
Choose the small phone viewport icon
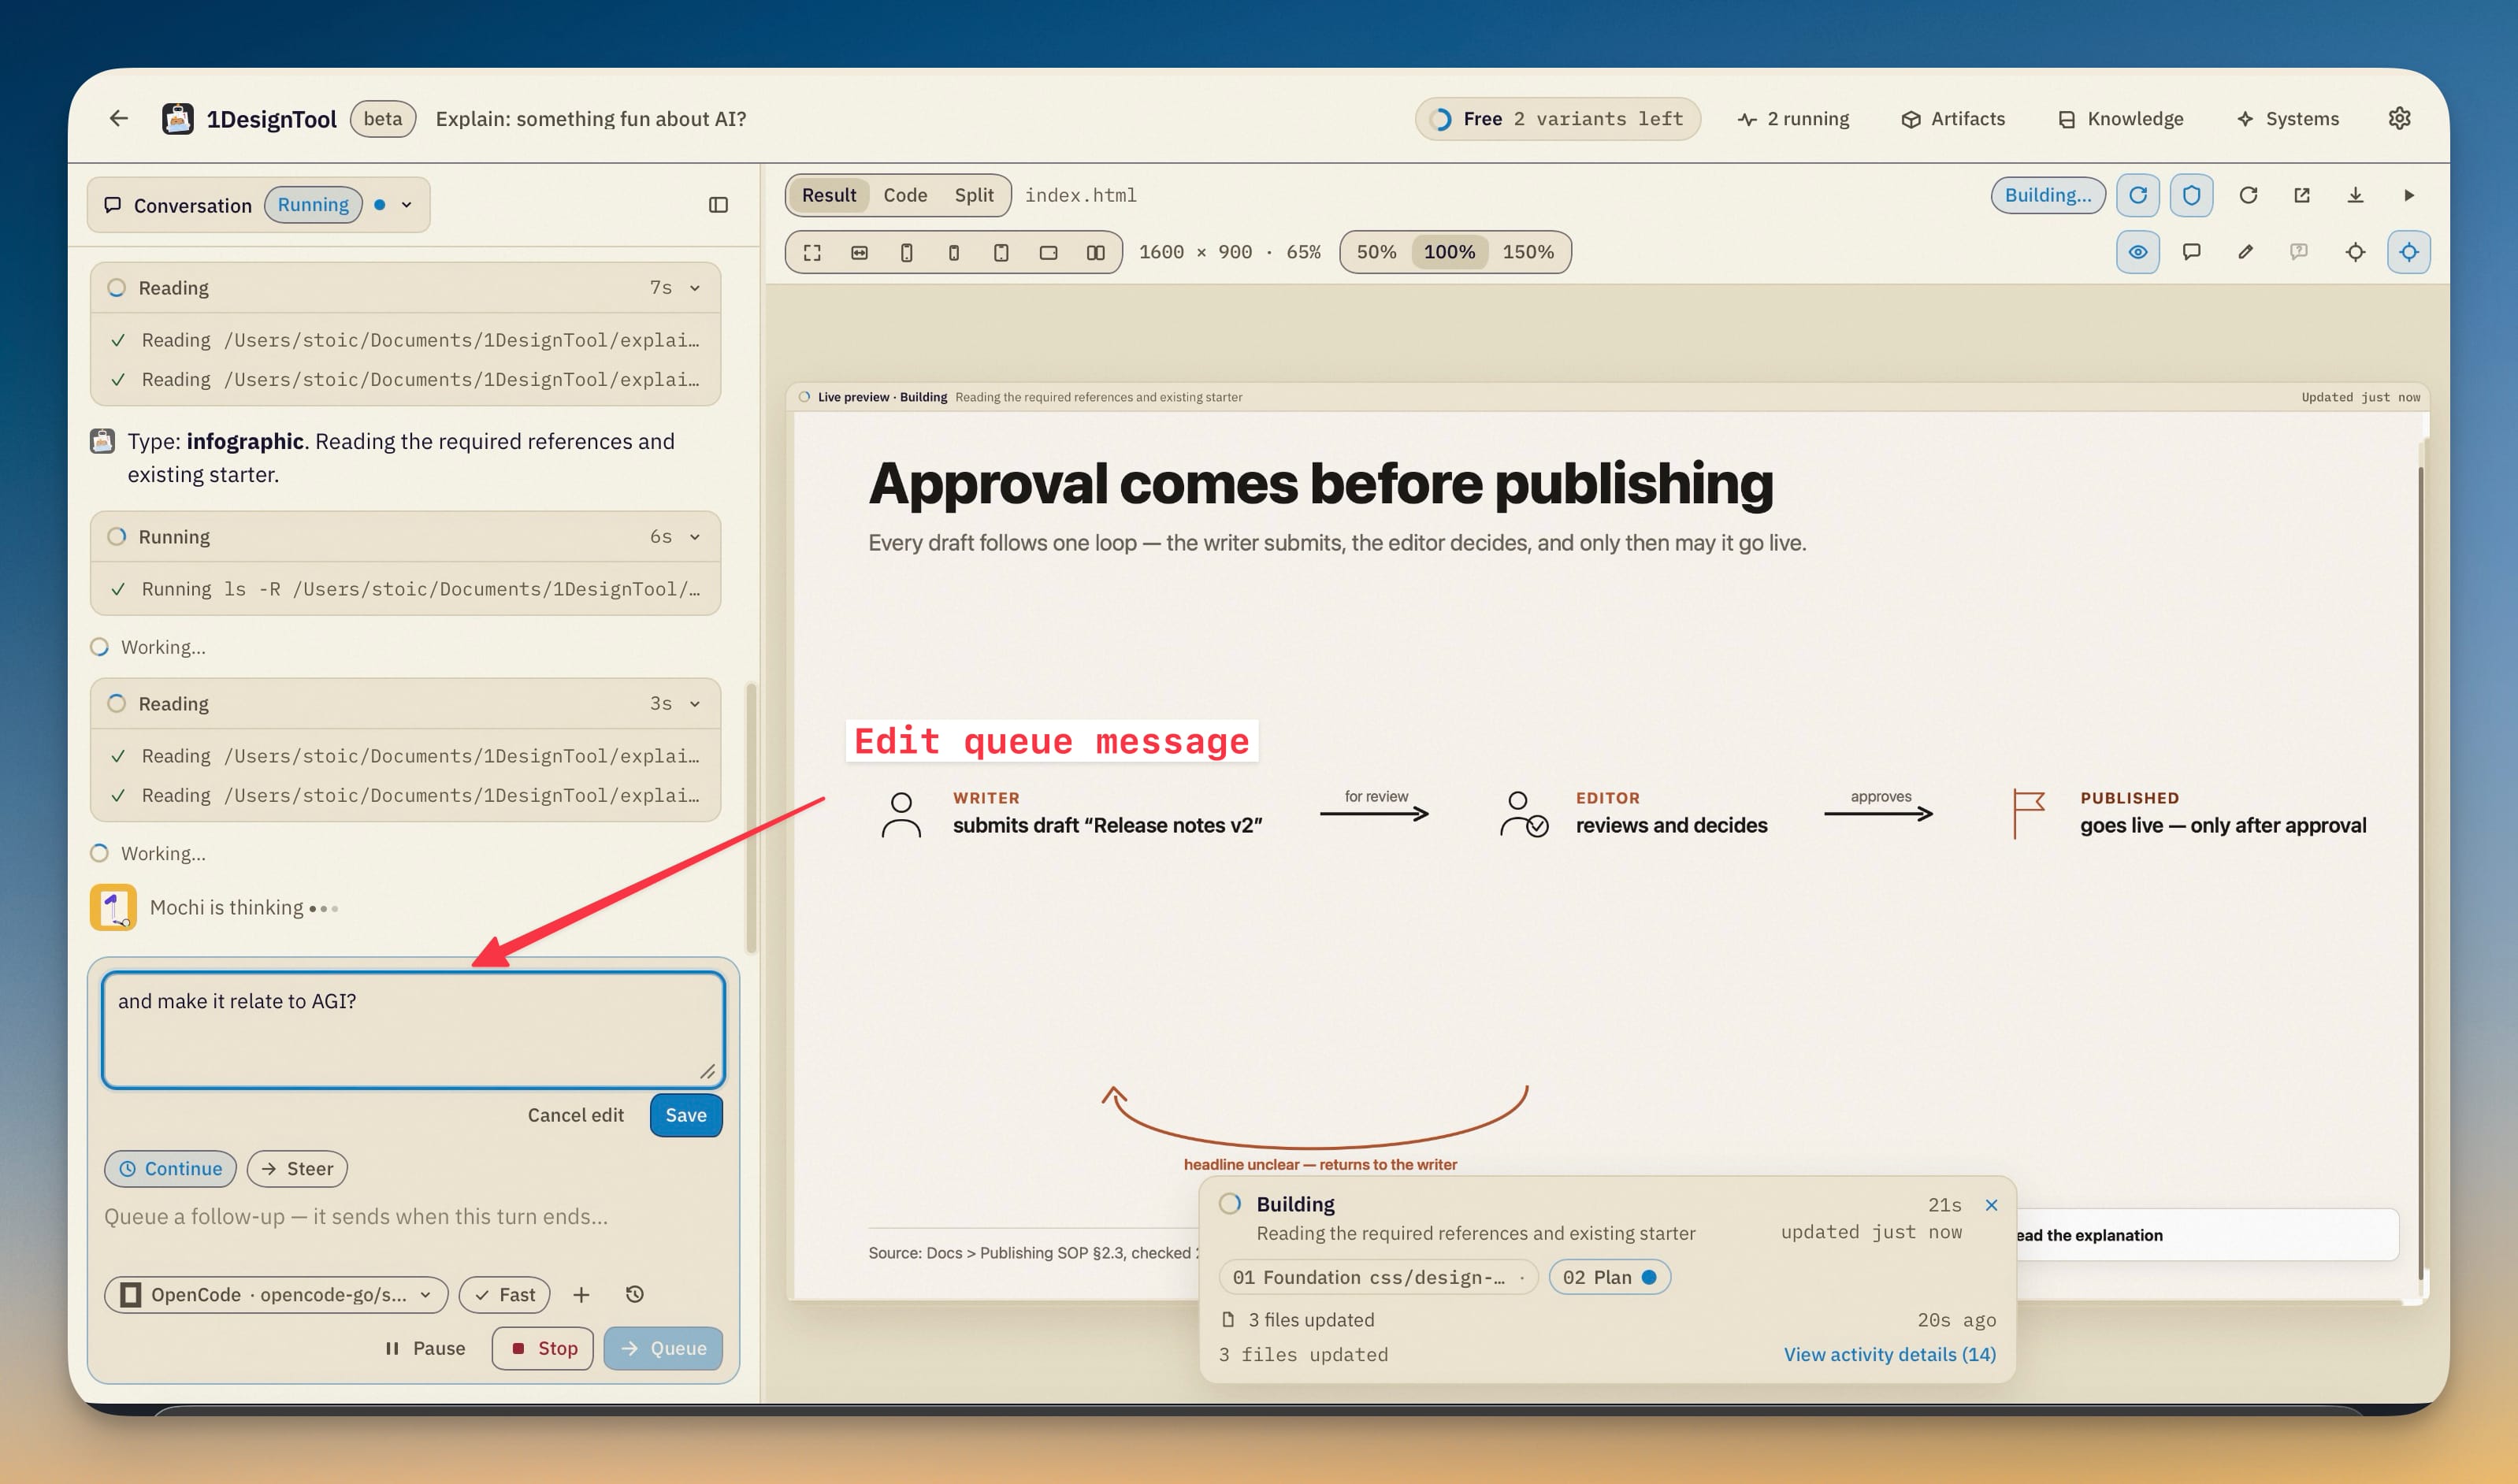pos(954,252)
